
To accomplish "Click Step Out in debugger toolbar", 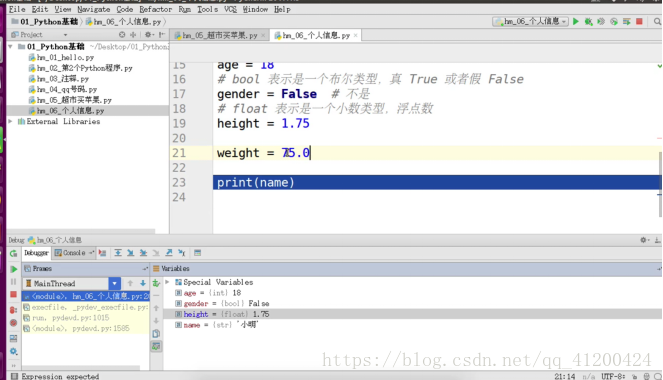I will click(169, 253).
